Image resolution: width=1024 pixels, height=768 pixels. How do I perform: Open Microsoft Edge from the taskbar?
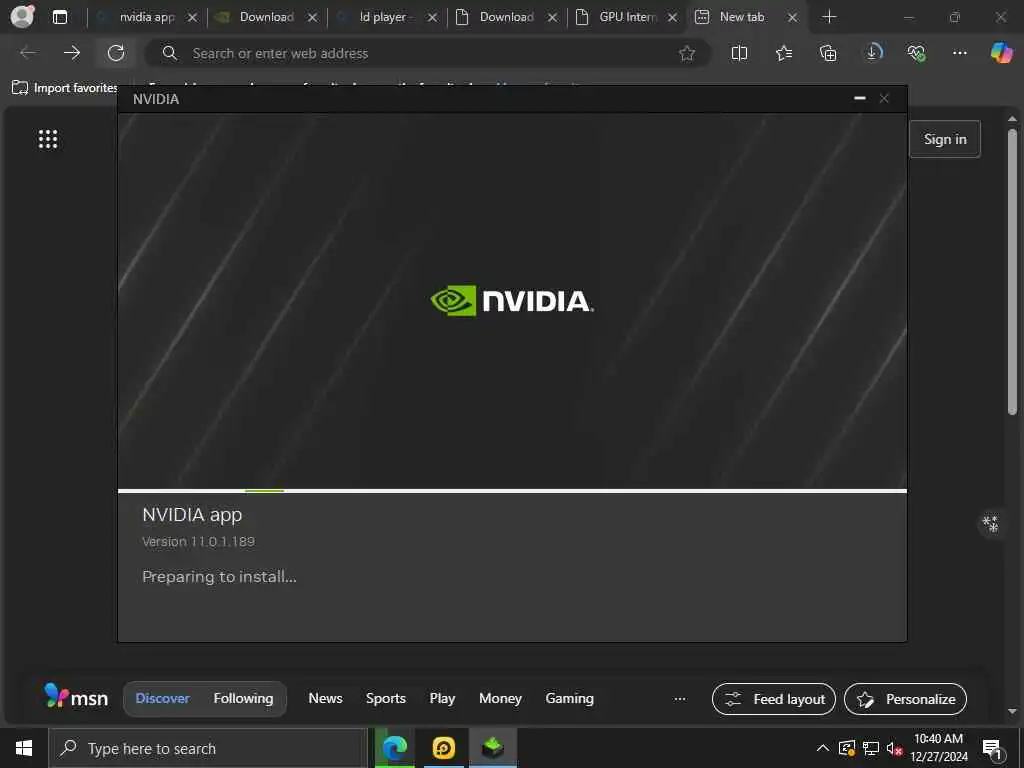point(394,748)
